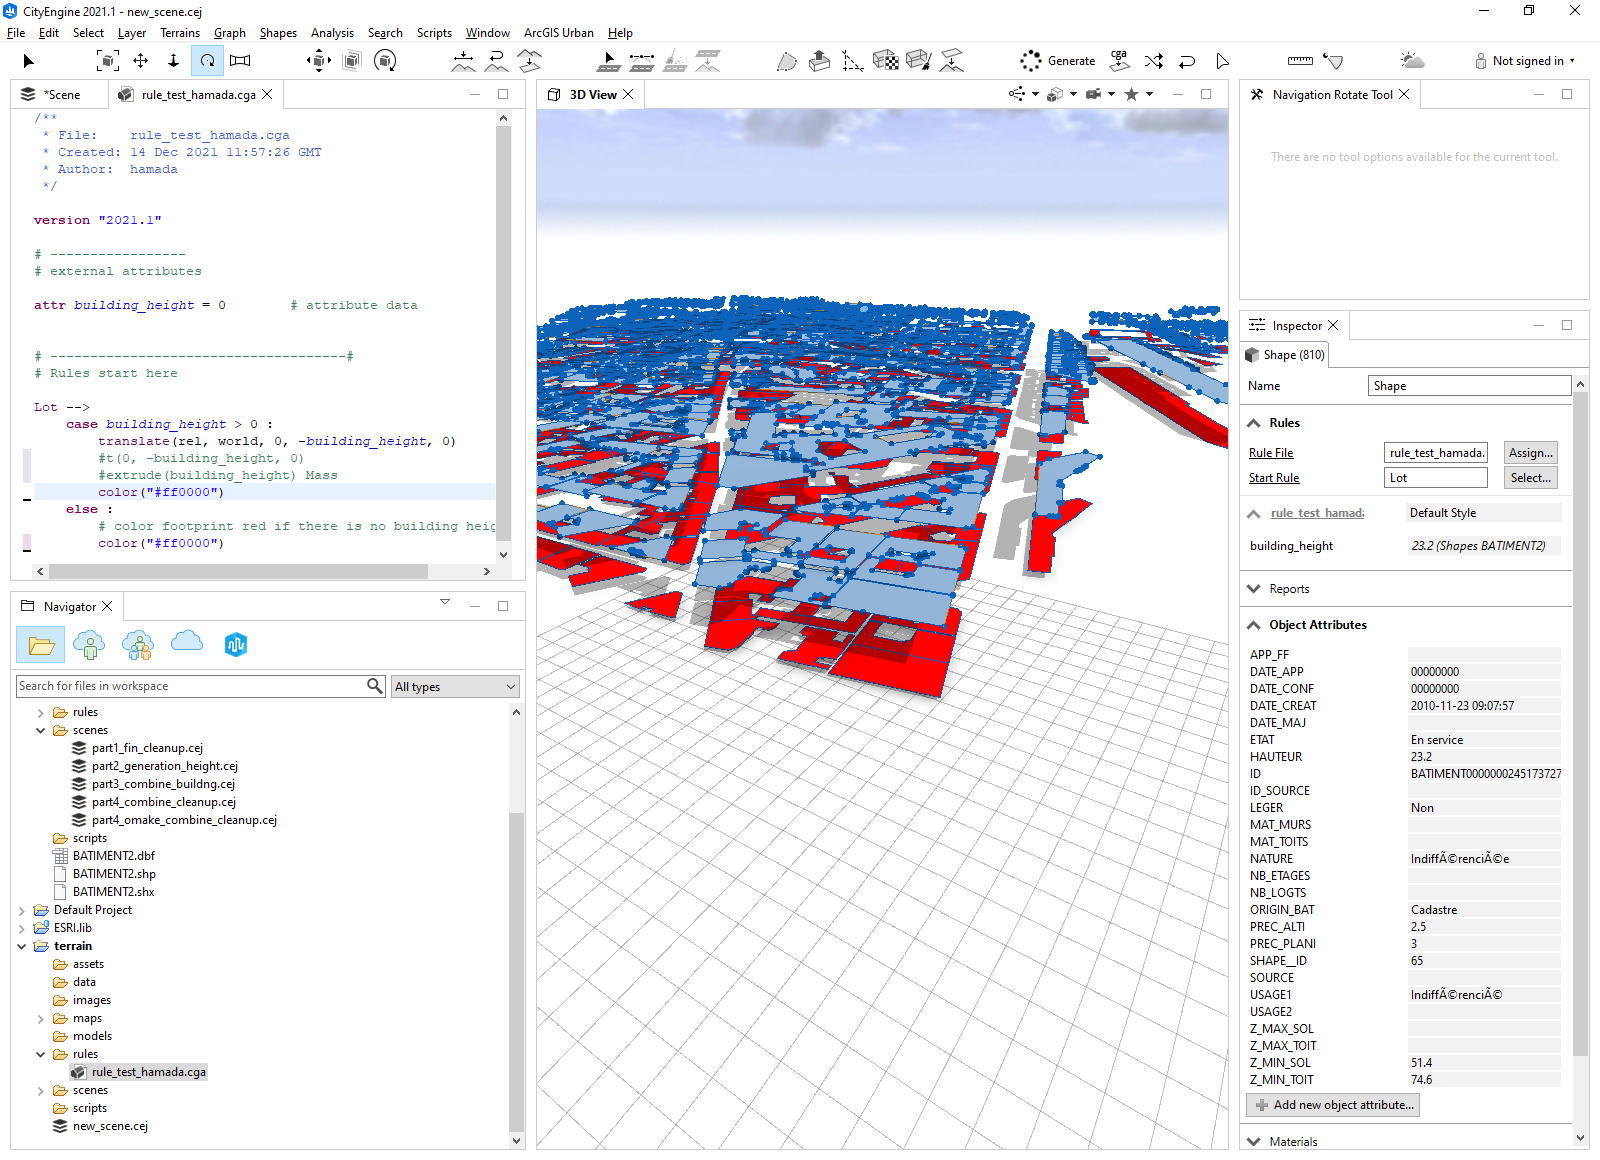Collapse the Reports section in Inspector
The height and width of the screenshot is (1160, 1600).
(1253, 588)
